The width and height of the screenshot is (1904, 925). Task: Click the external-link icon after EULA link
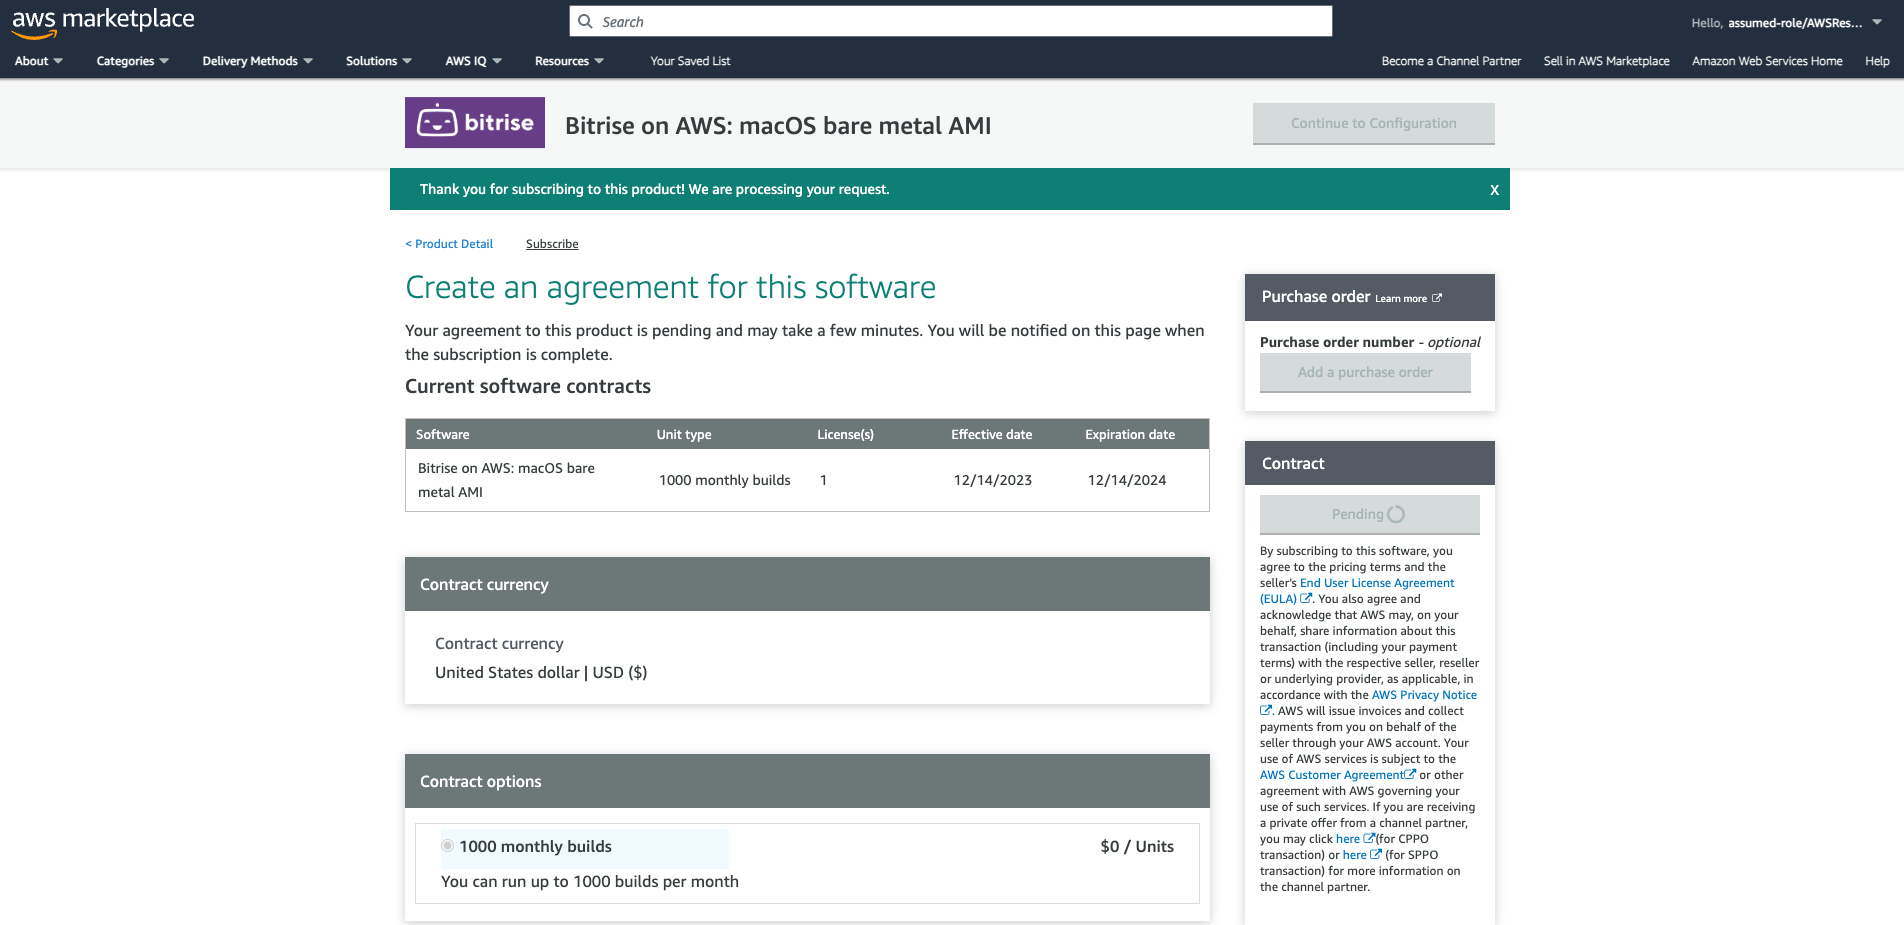pyautogui.click(x=1307, y=597)
